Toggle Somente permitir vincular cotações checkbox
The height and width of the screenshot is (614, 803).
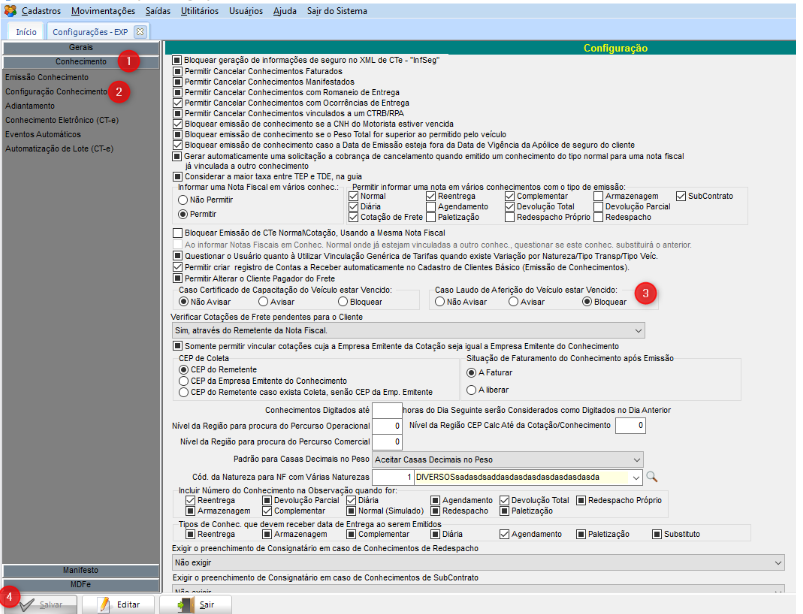tap(178, 346)
